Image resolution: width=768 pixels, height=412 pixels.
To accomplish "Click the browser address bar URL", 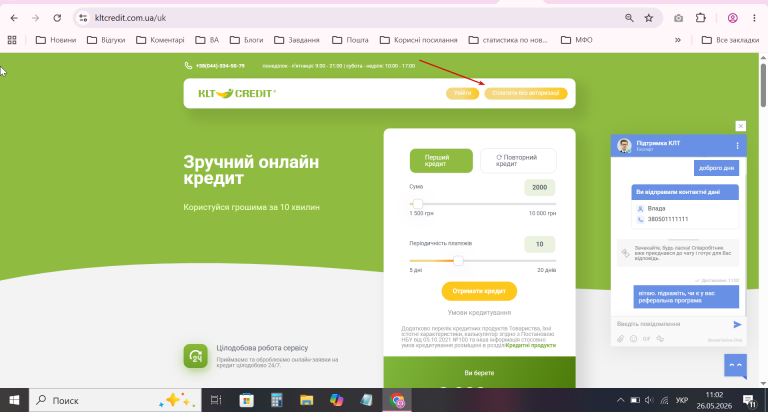I will [130, 18].
